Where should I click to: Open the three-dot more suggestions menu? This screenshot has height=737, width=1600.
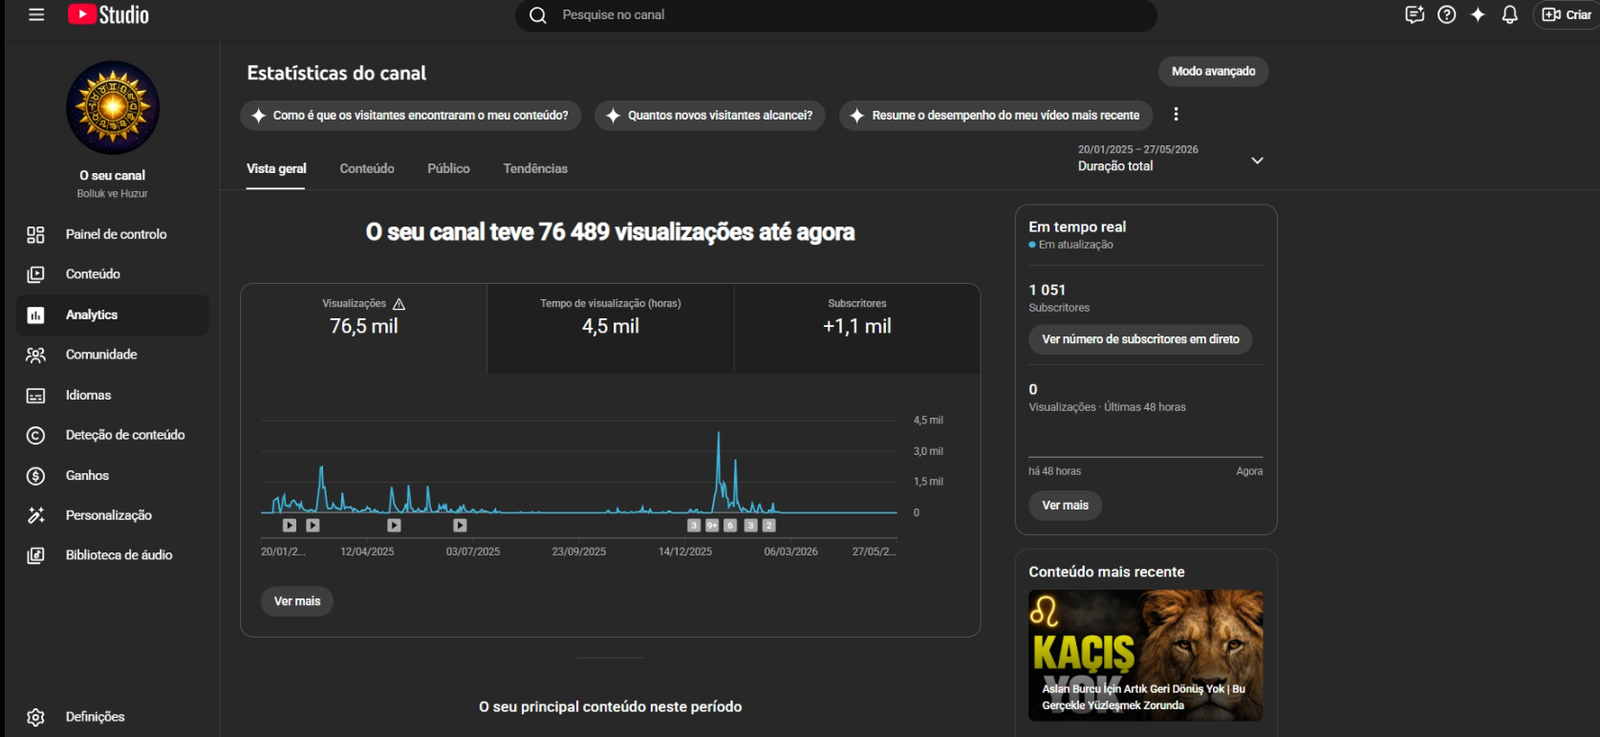tap(1176, 115)
